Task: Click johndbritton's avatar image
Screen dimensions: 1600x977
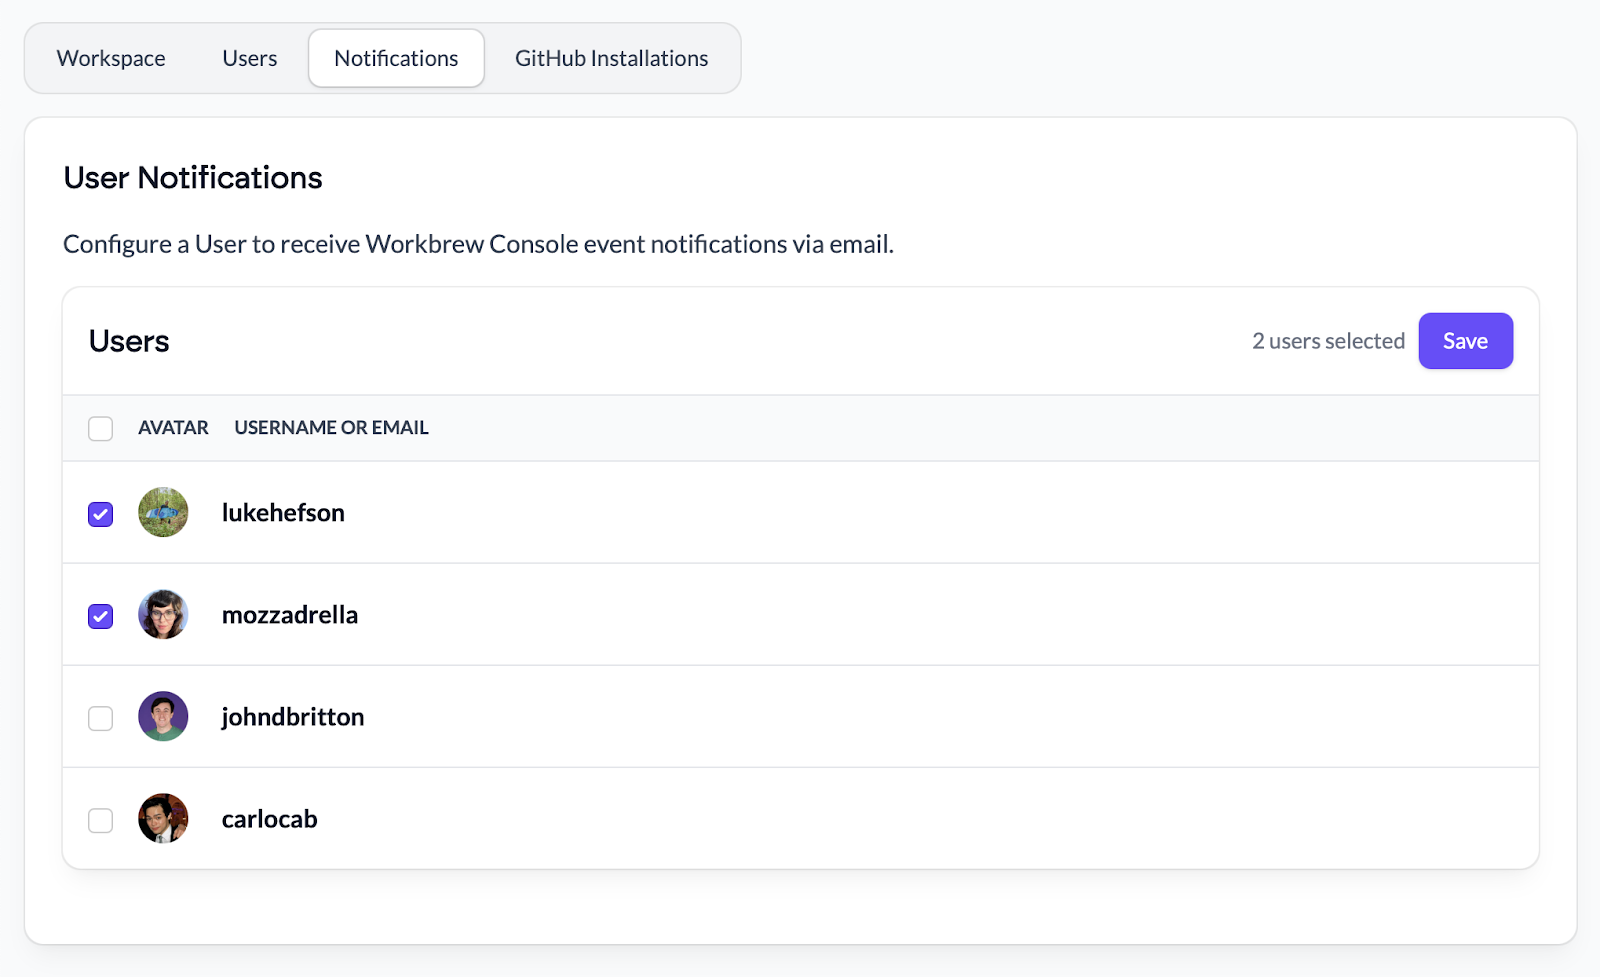Action: (163, 717)
